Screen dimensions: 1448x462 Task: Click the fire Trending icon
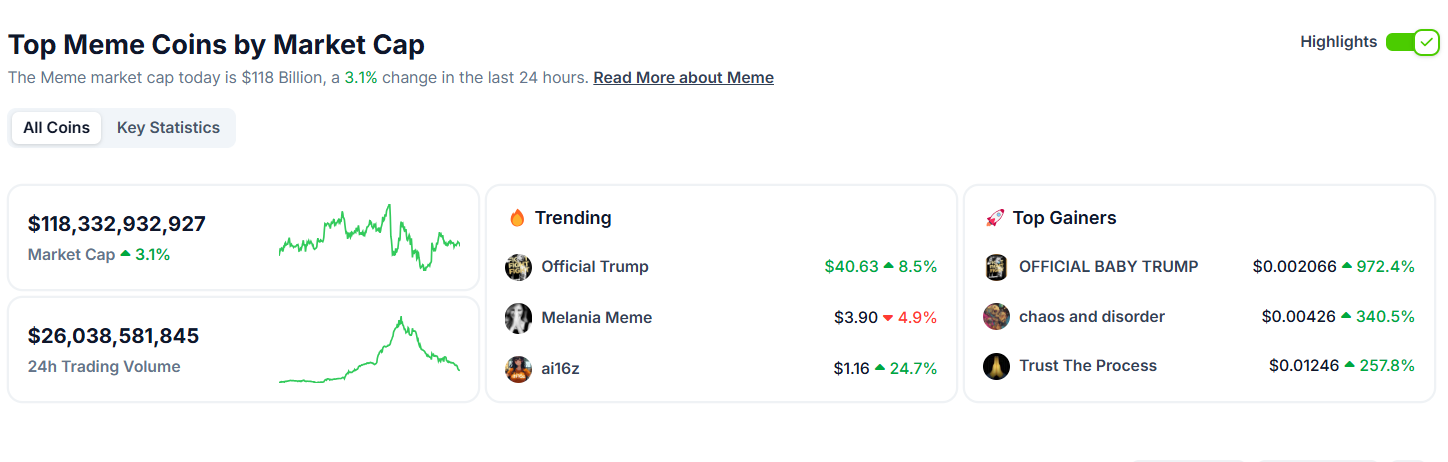click(517, 217)
